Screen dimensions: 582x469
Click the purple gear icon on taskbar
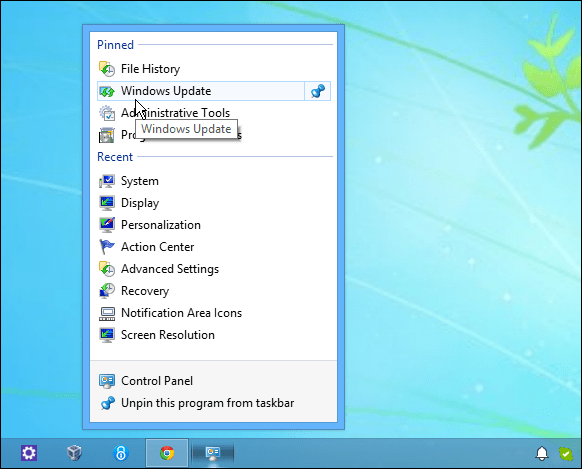tap(29, 453)
